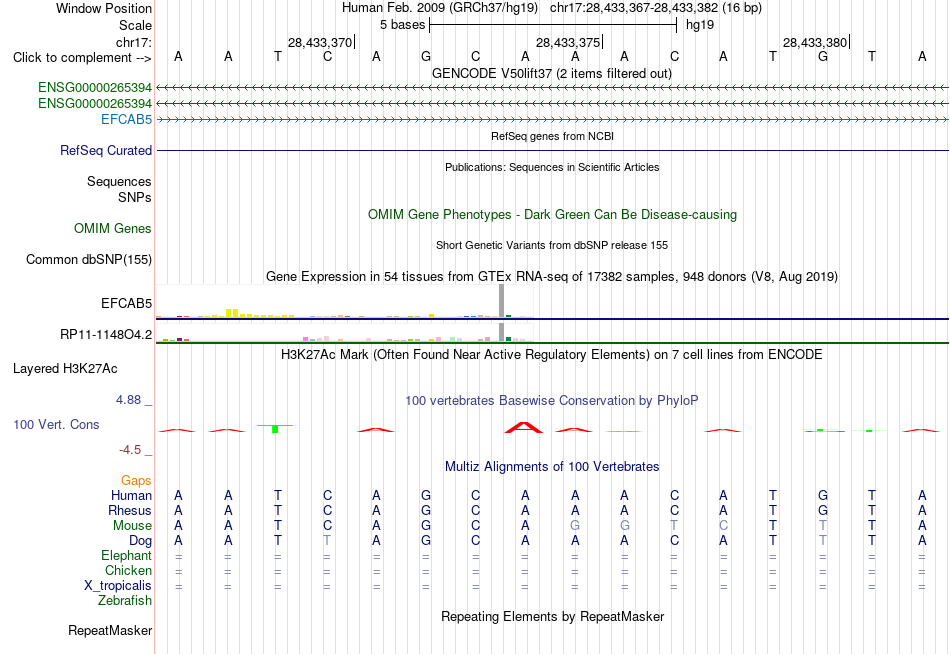
Task: Click 'Publications: Sequences in Scientific Articles' title
Action: [x=552, y=167]
